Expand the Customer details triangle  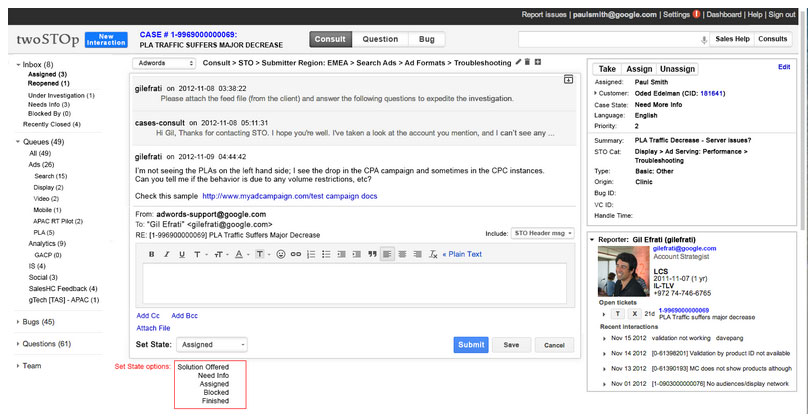(x=595, y=93)
